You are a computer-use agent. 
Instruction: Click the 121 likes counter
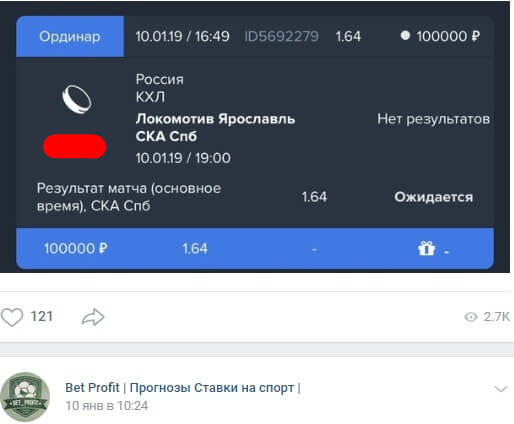[x=42, y=316]
